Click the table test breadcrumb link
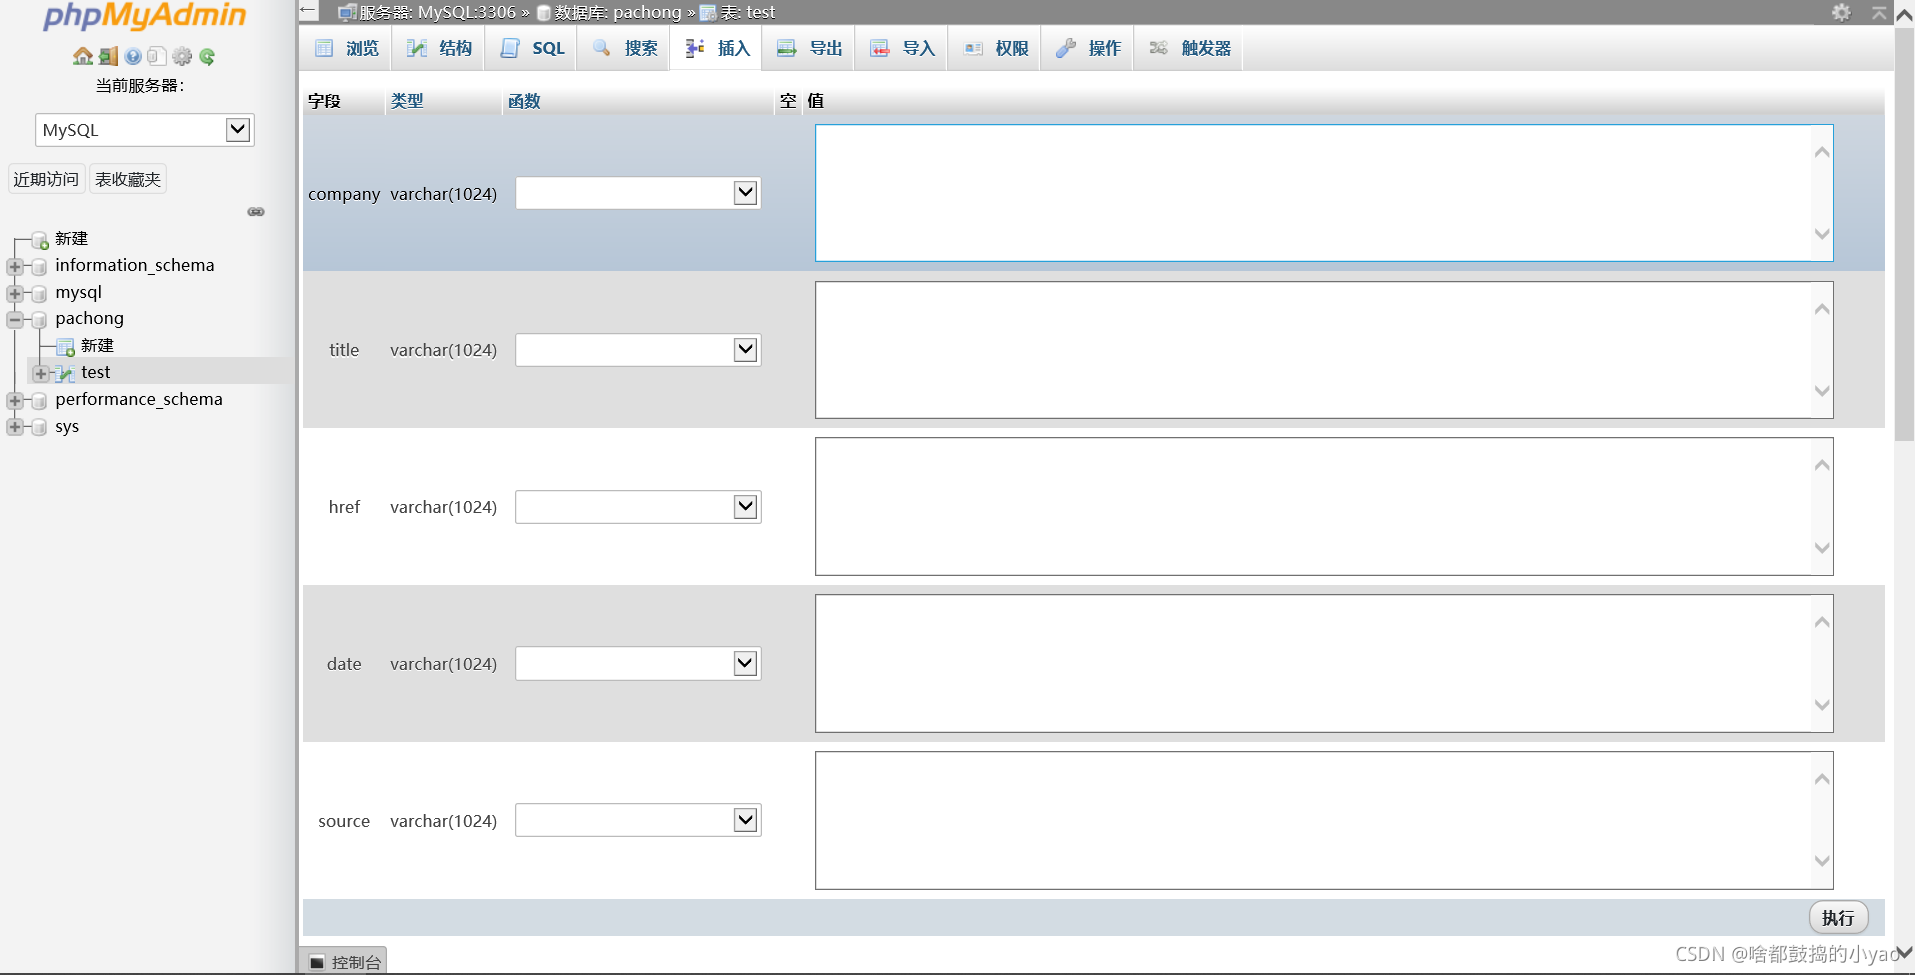1915x975 pixels. [748, 12]
